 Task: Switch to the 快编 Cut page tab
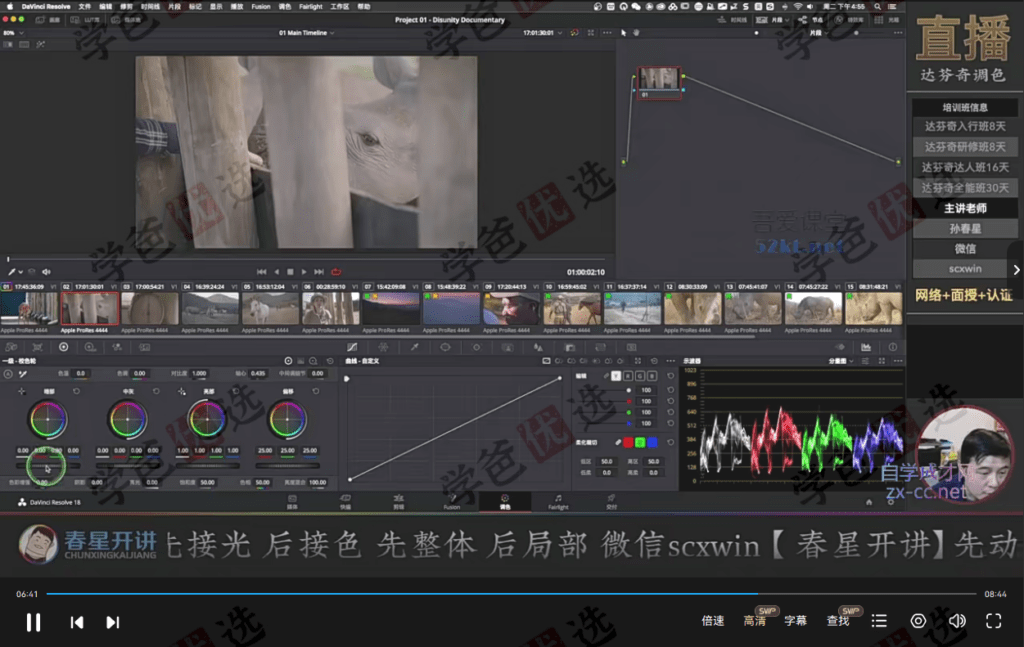[345, 501]
